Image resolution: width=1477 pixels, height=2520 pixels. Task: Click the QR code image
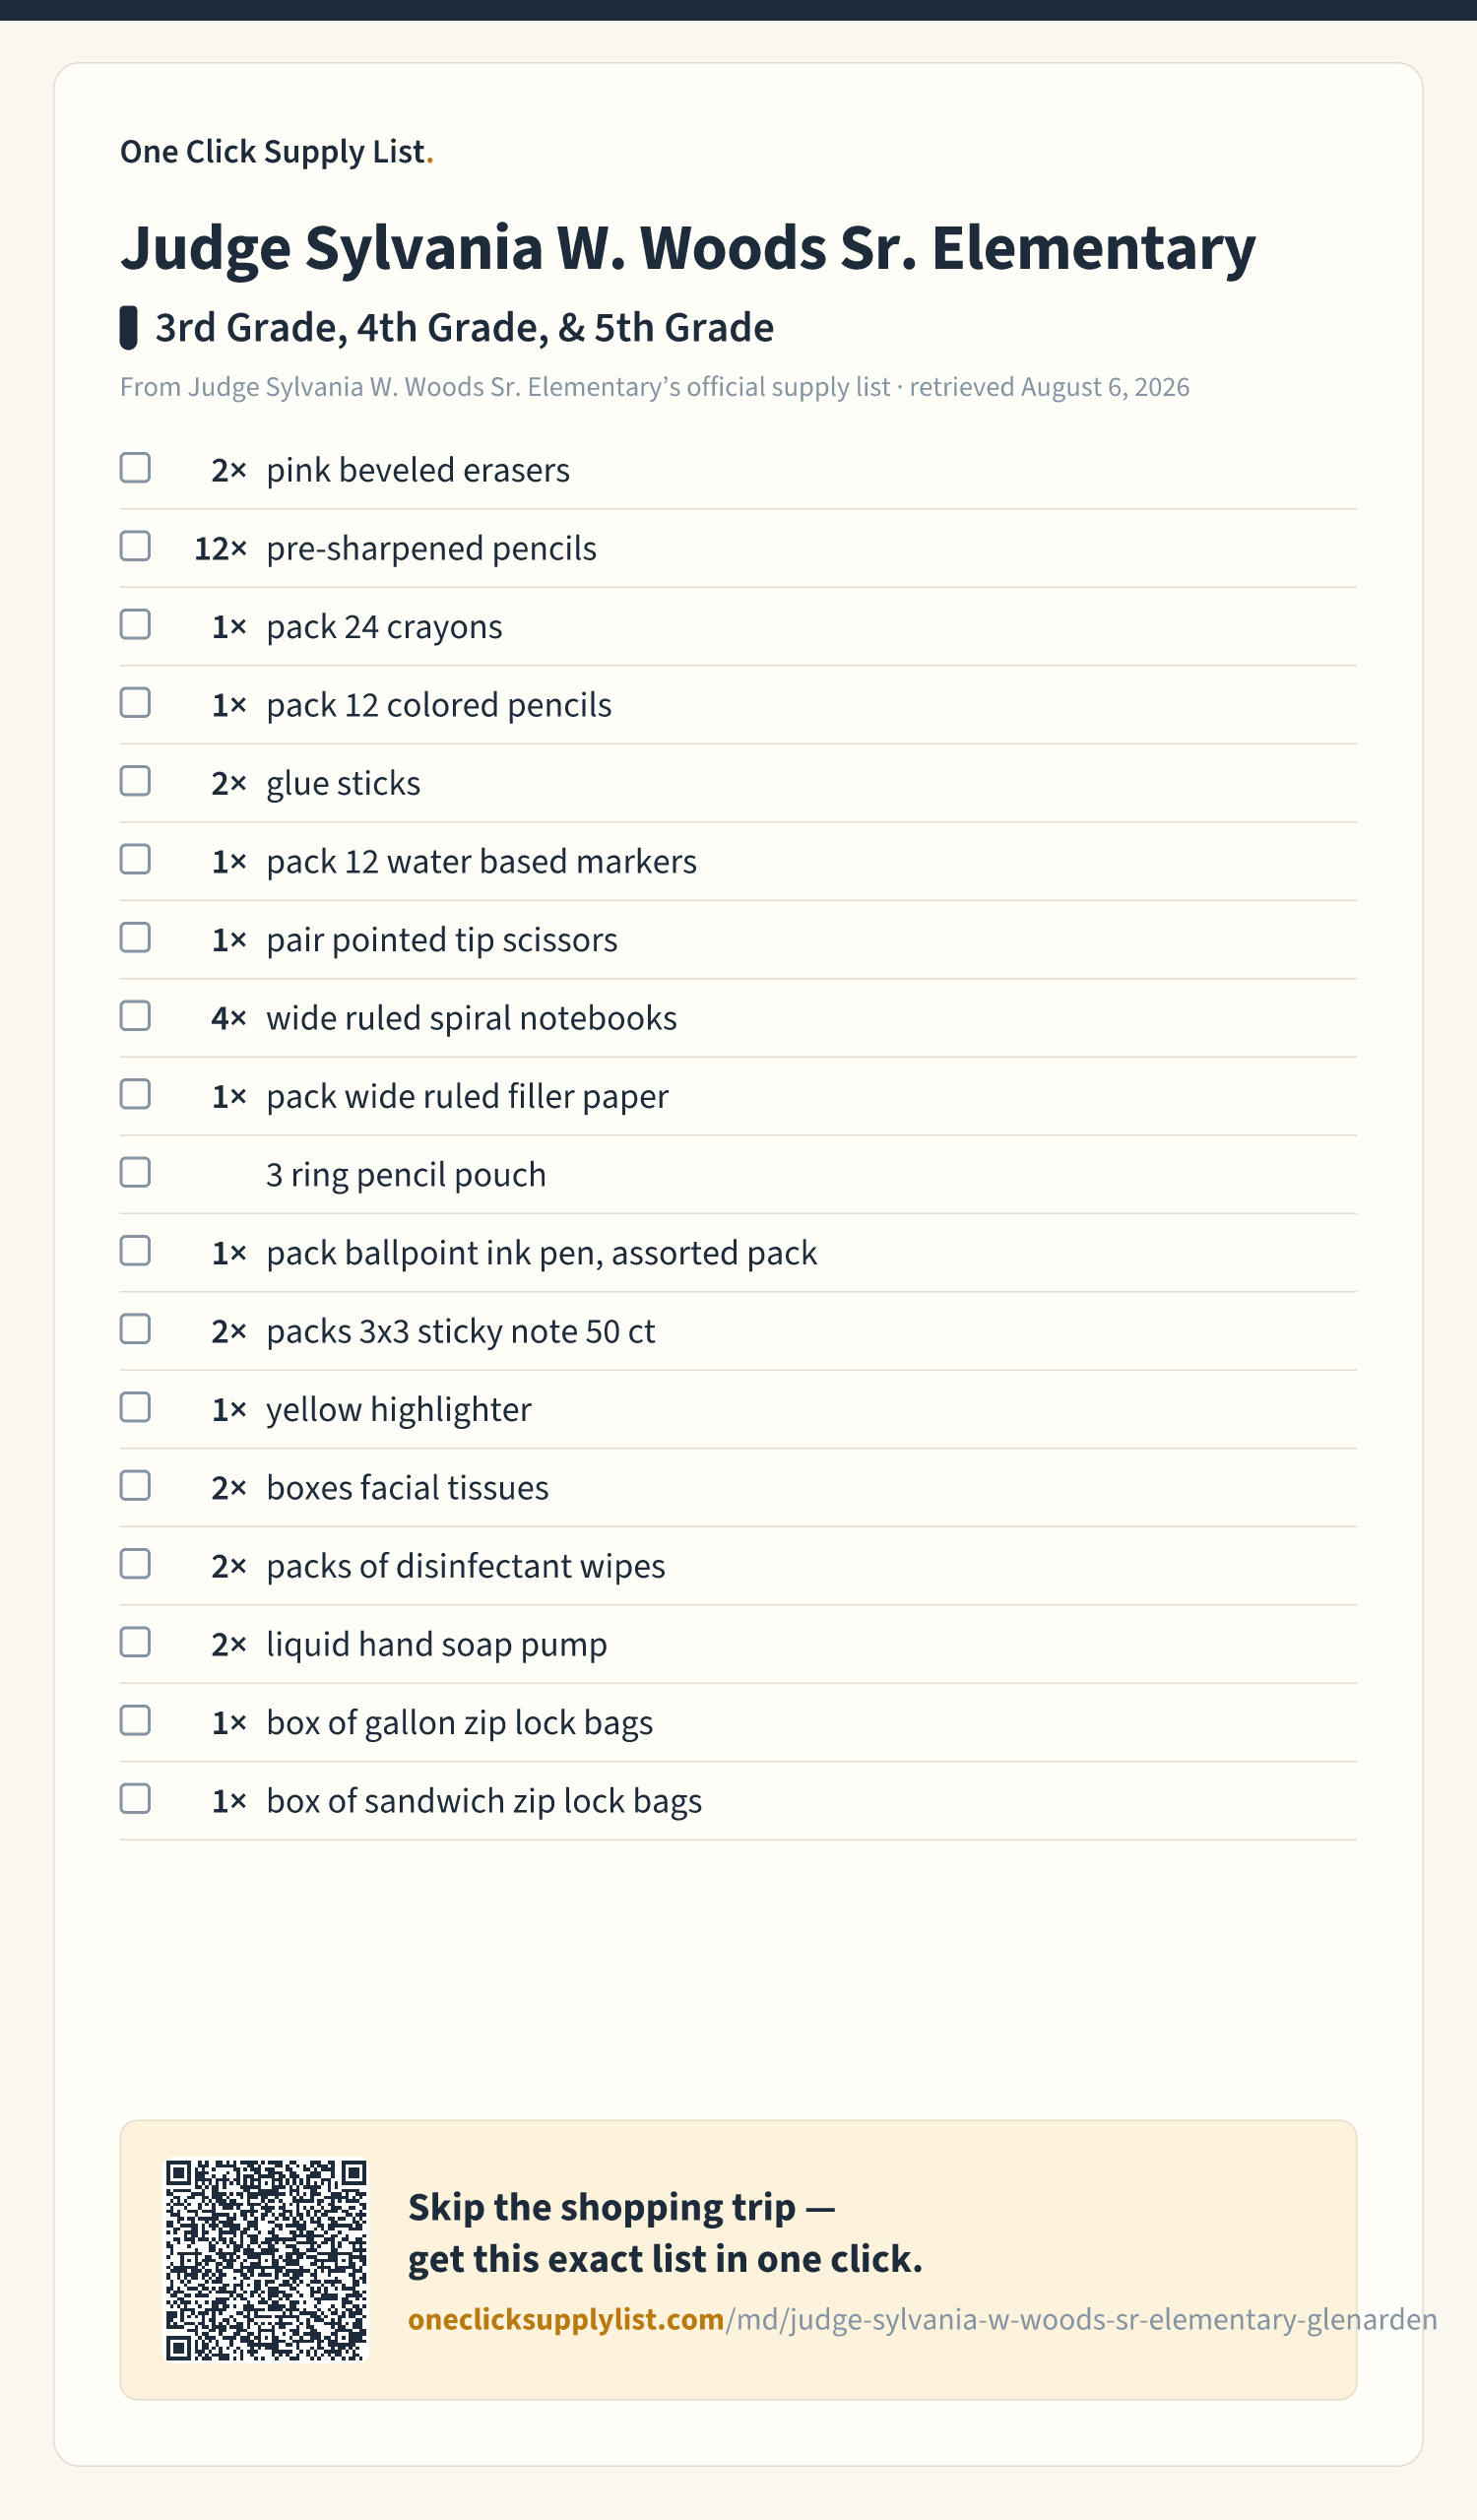[267, 2260]
